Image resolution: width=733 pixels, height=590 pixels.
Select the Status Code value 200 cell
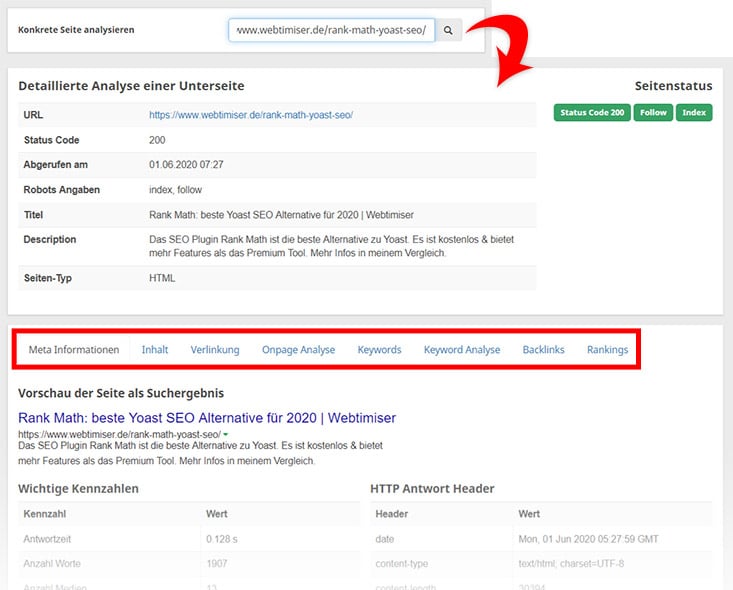tap(157, 140)
